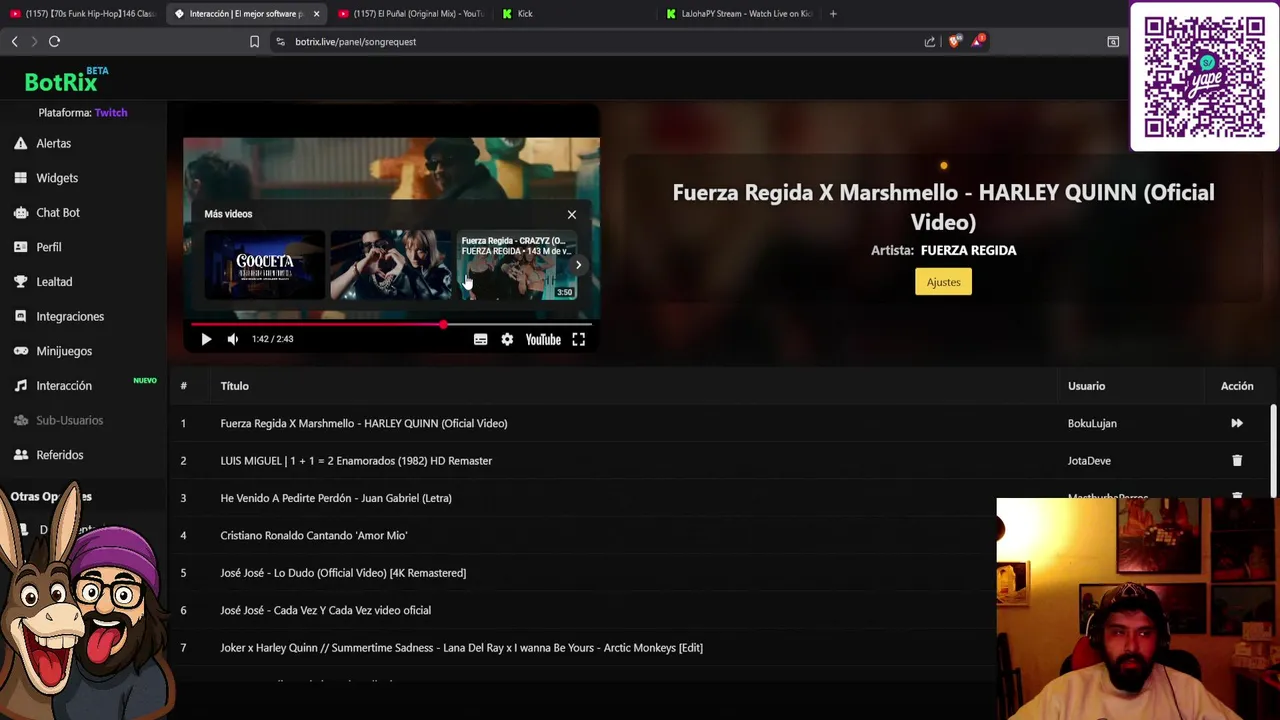Click the Sub-Usuarios people icon
This screenshot has width=1280, height=720.
(x=20, y=420)
